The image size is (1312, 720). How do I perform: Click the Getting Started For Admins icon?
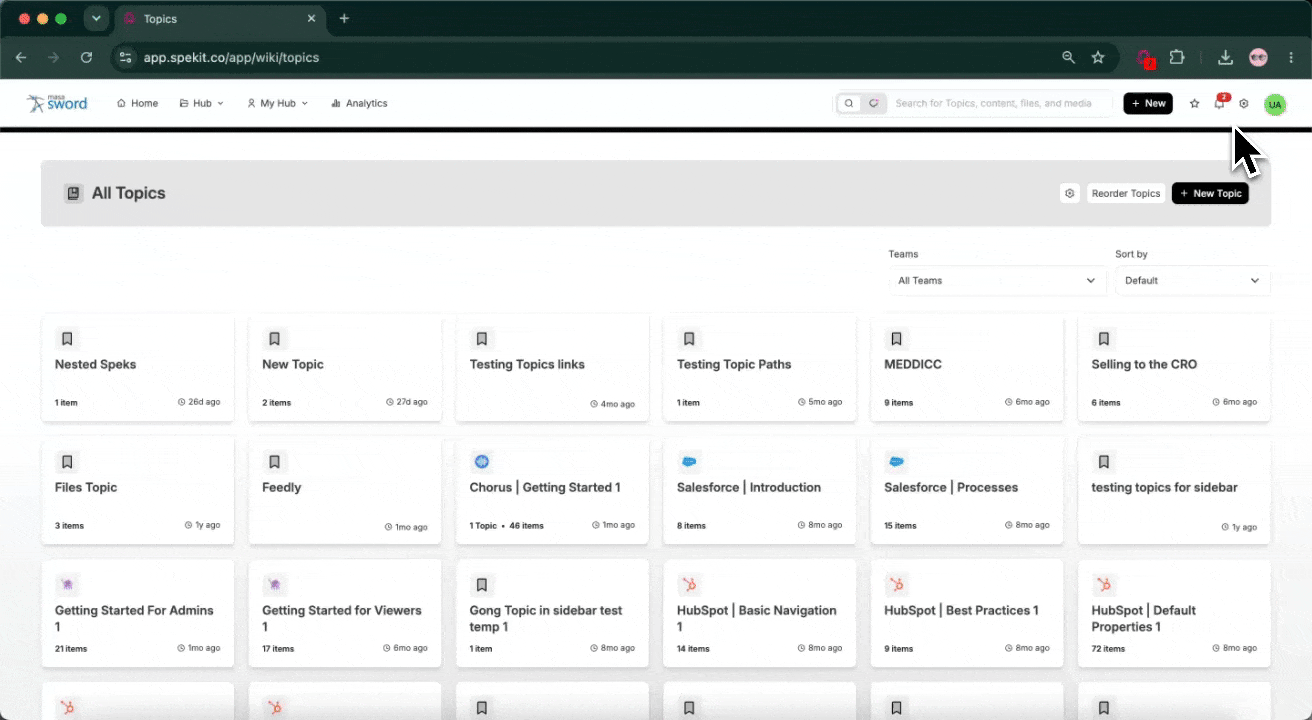pos(67,585)
